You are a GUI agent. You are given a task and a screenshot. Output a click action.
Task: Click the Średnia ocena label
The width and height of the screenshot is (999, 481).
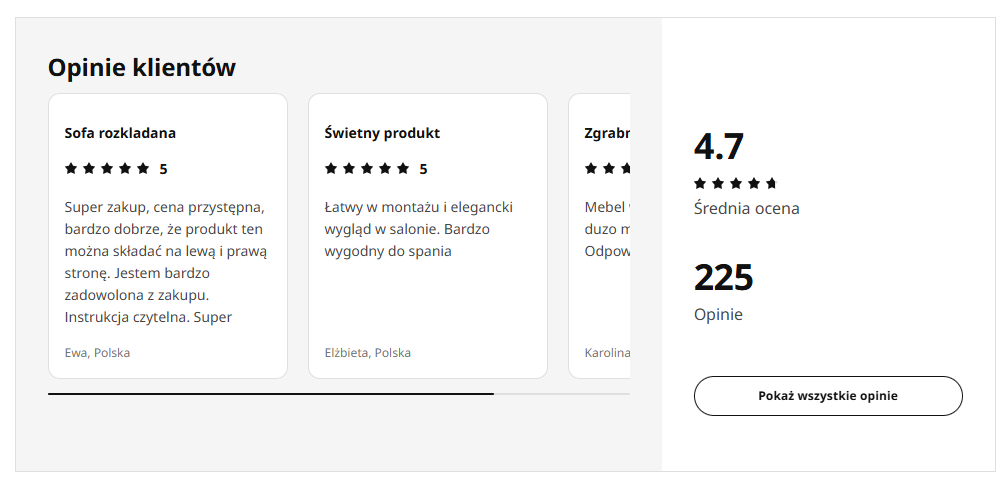(746, 208)
